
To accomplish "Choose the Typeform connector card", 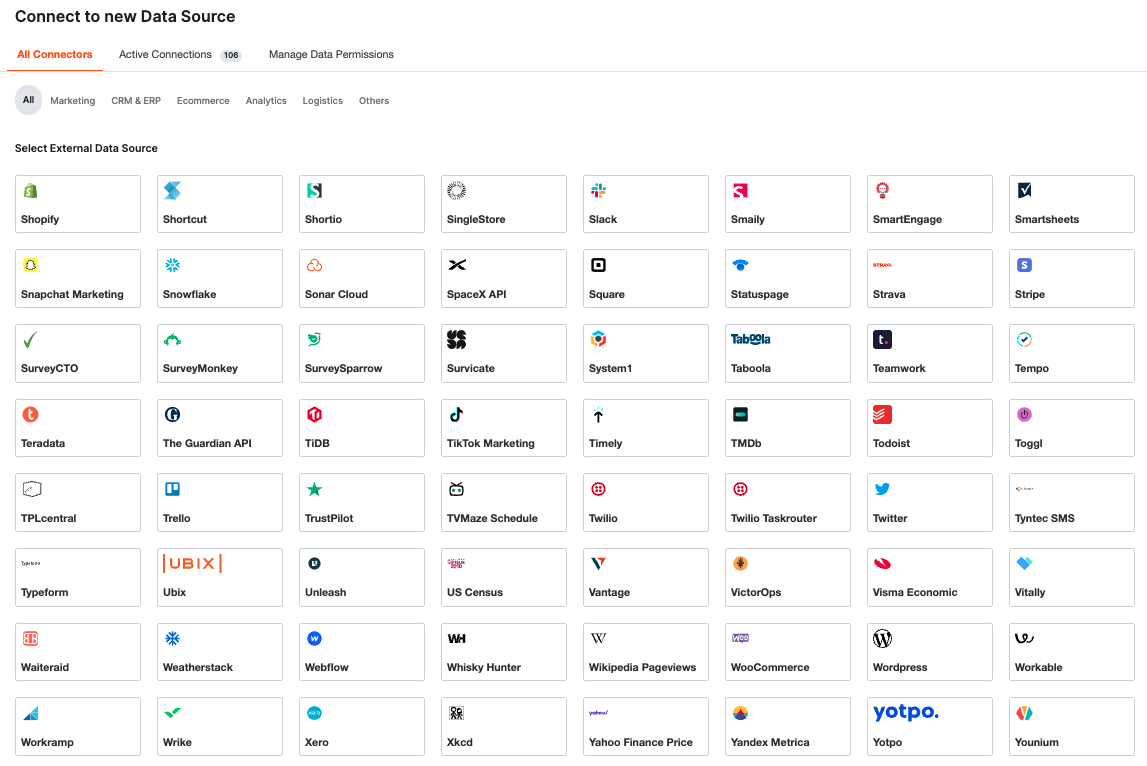I will pos(78,577).
